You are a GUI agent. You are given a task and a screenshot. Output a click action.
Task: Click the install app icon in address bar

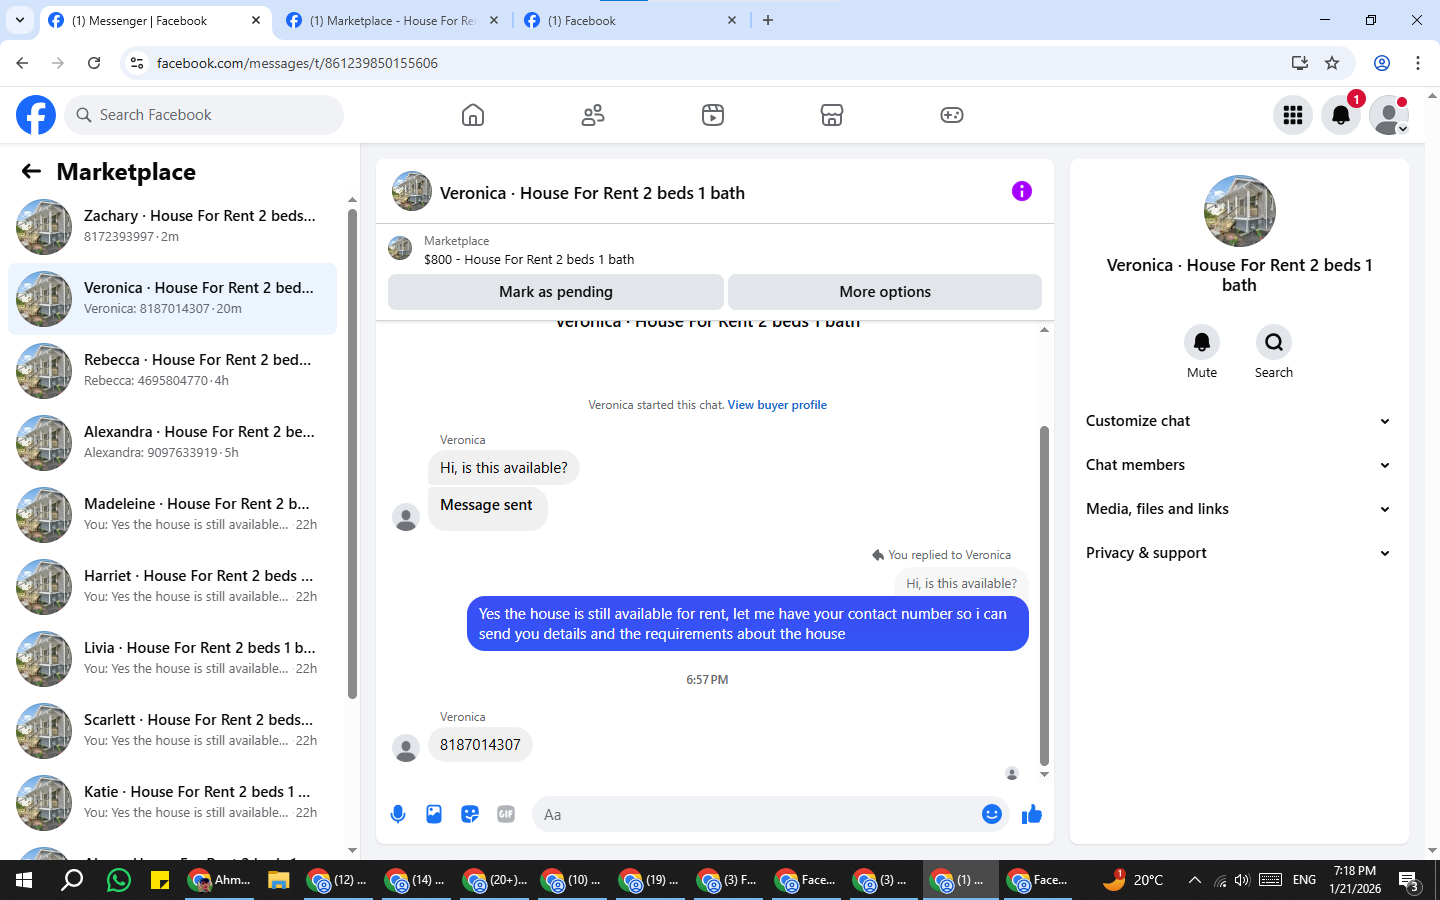[x=1300, y=63]
